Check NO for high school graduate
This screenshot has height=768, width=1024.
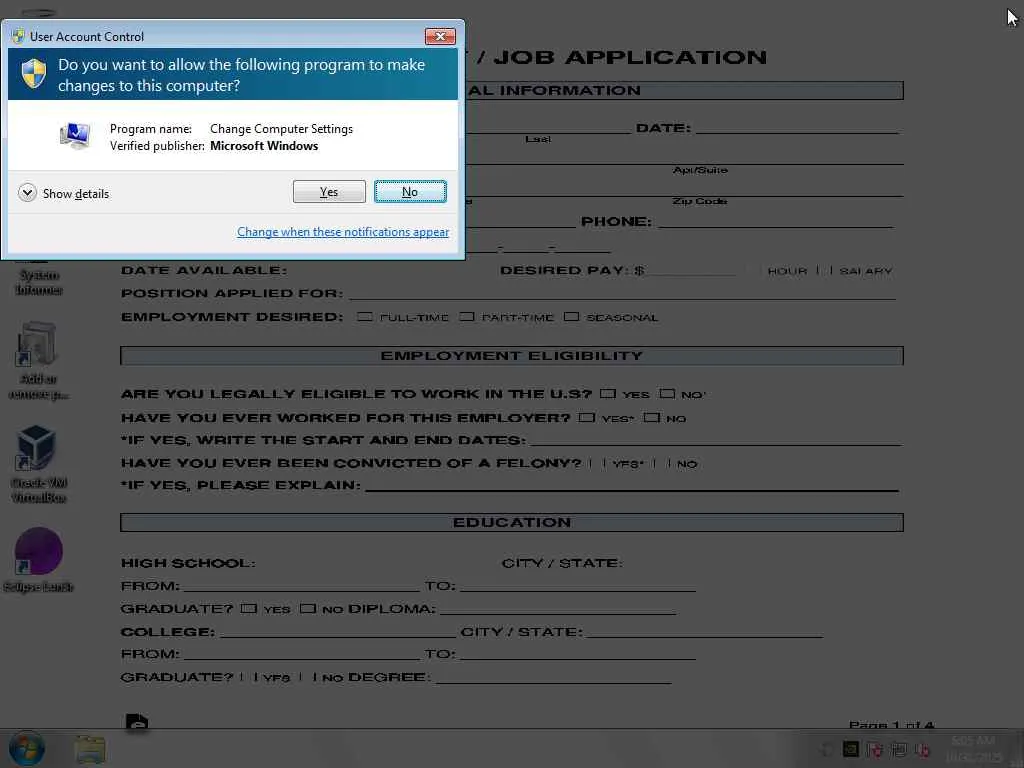[308, 608]
